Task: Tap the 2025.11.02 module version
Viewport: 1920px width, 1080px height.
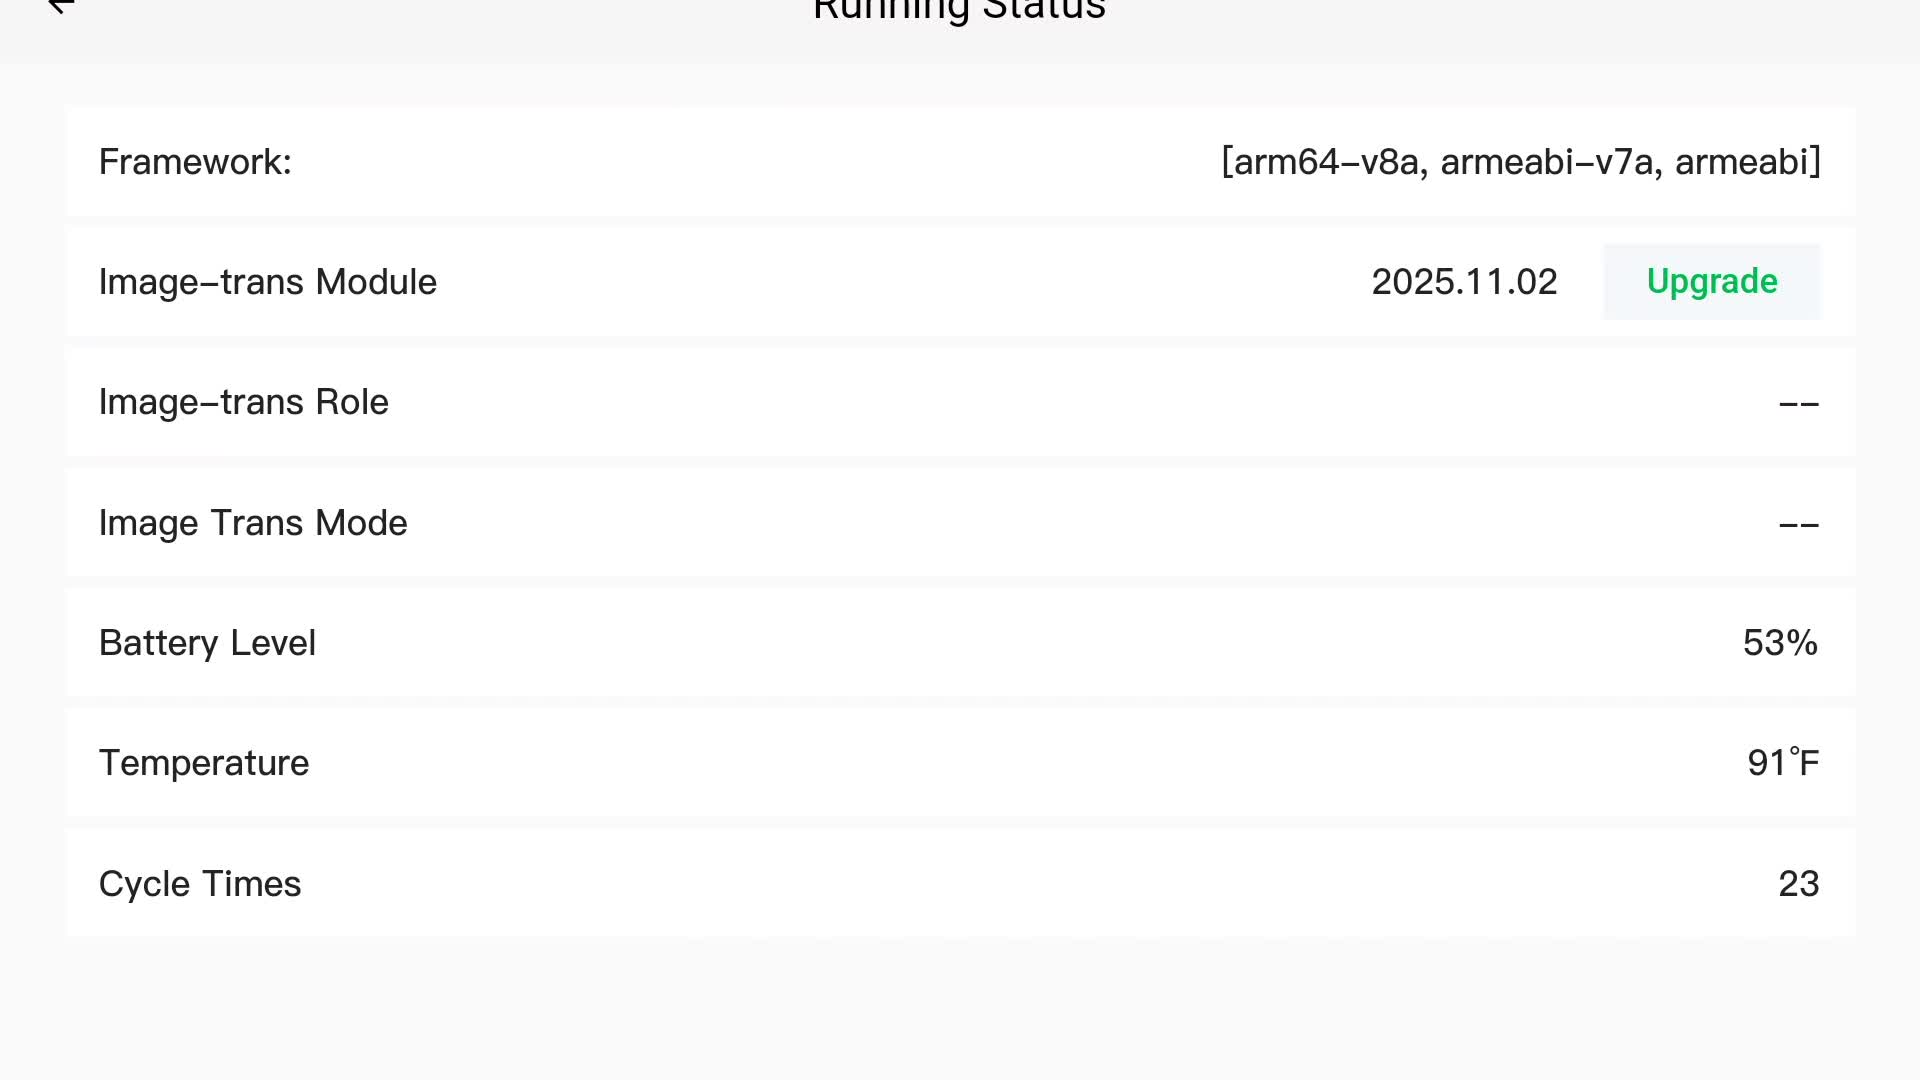Action: (1464, 282)
